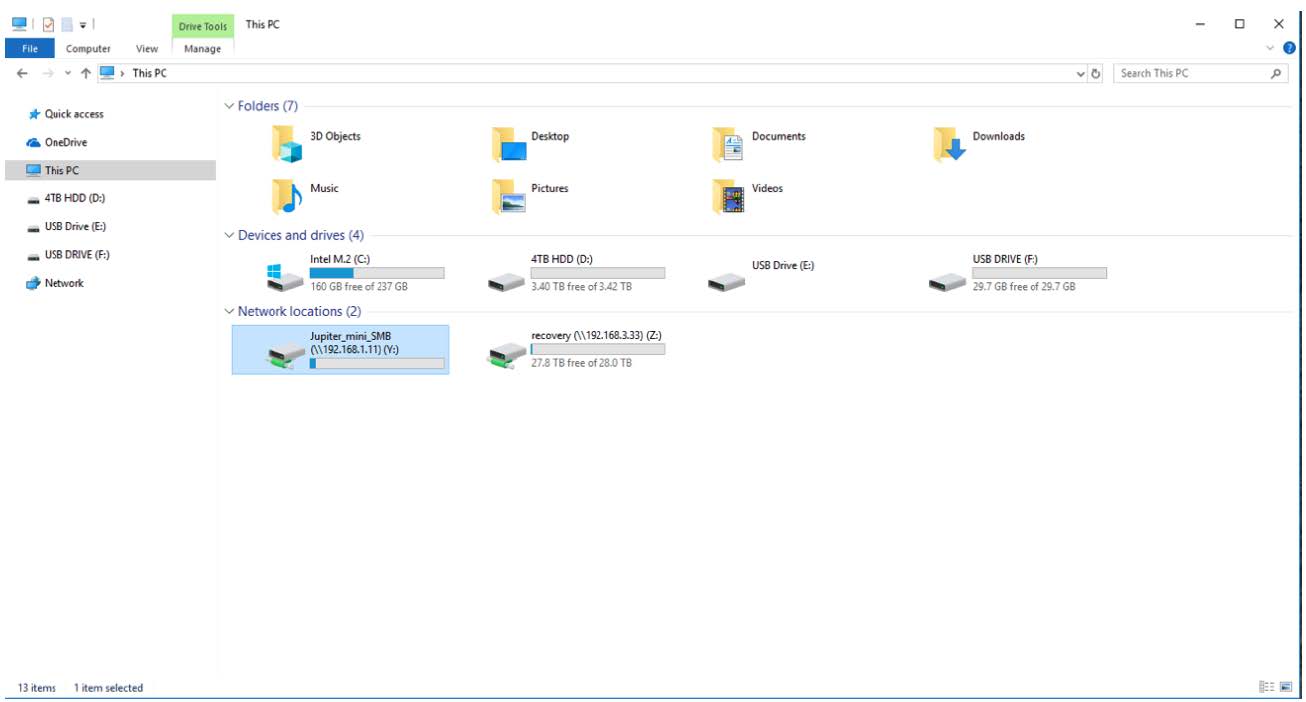Open the address bar history dropdown
1306x702 pixels.
[1081, 73]
